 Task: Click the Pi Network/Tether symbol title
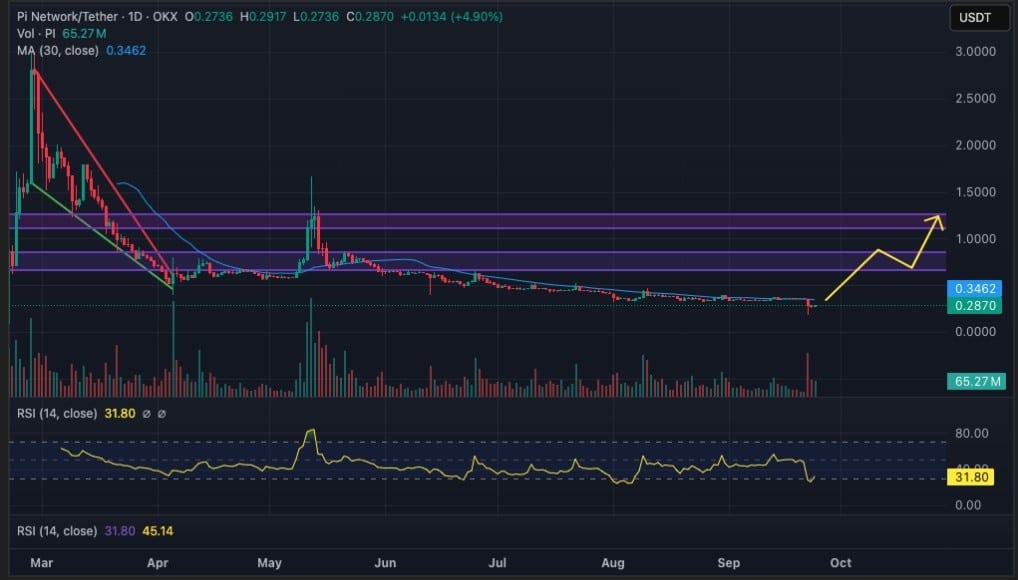tap(68, 17)
